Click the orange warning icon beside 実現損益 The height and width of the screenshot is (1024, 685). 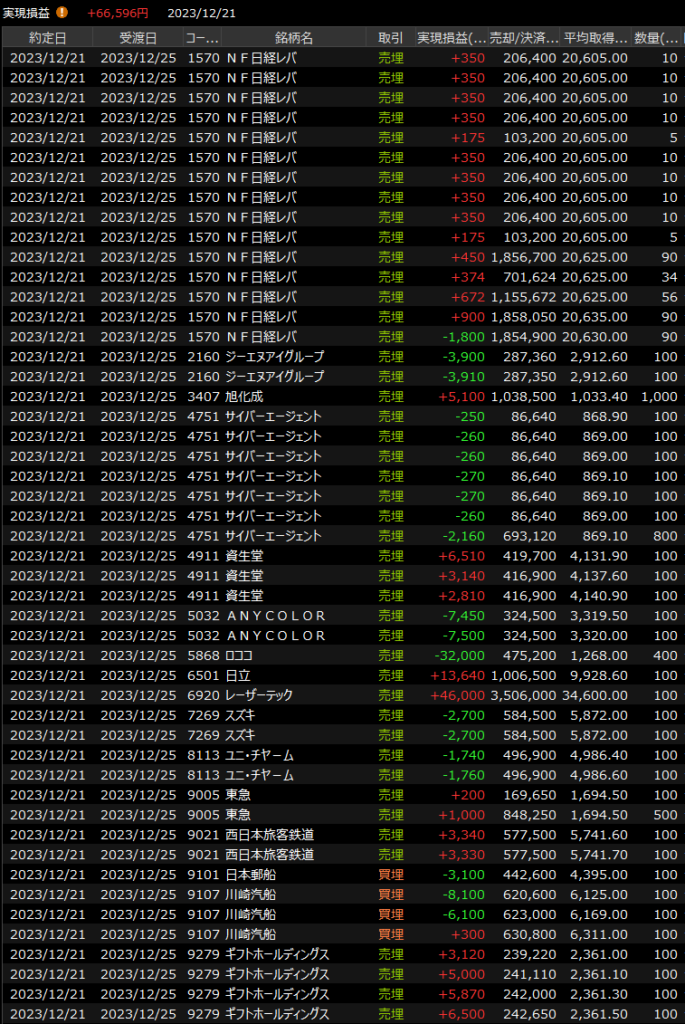point(62,13)
